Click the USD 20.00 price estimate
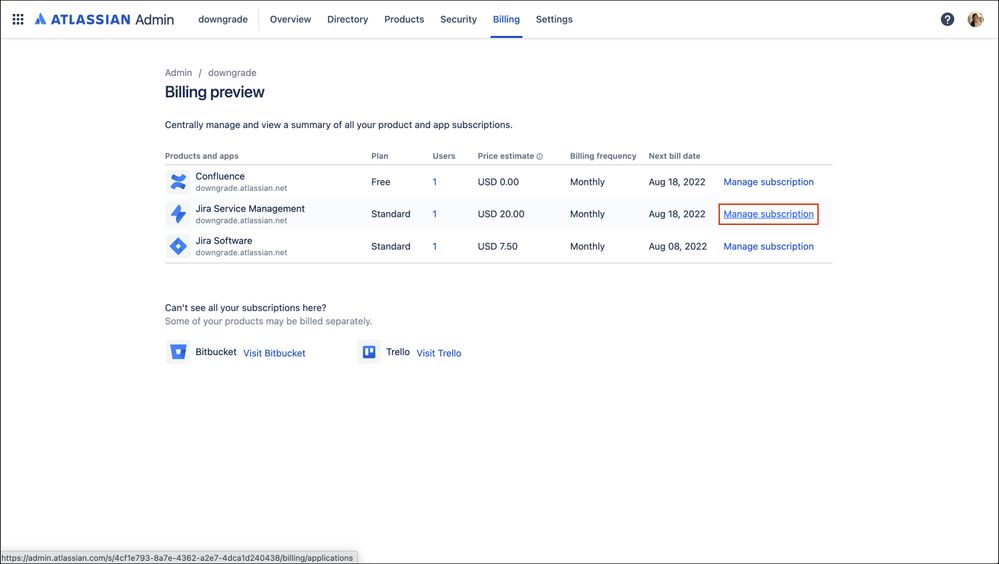999x564 pixels. click(x=501, y=214)
